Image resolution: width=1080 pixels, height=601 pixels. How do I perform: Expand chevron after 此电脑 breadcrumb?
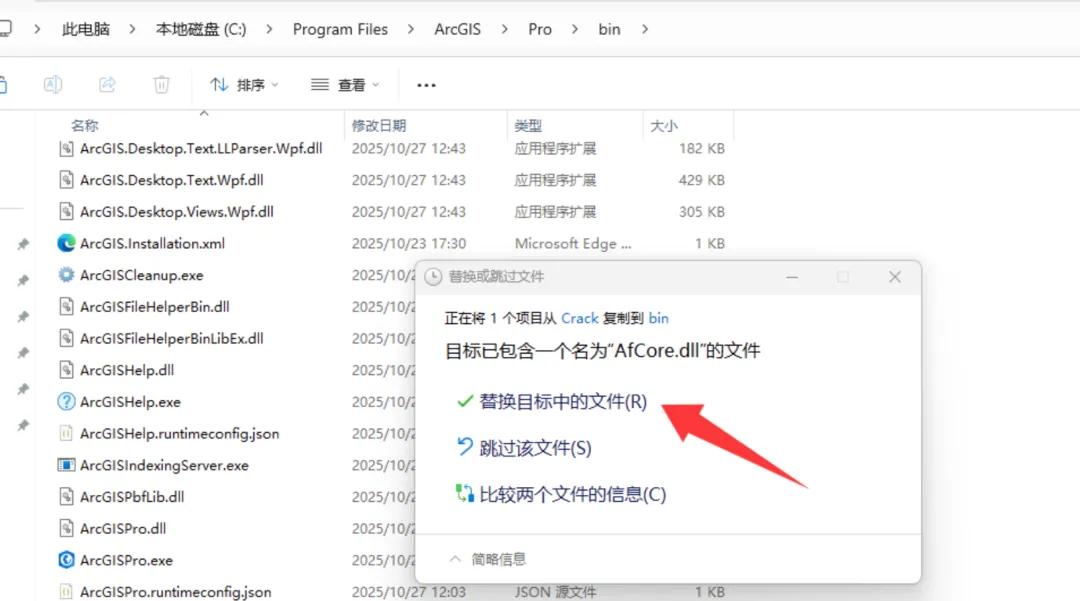(132, 30)
